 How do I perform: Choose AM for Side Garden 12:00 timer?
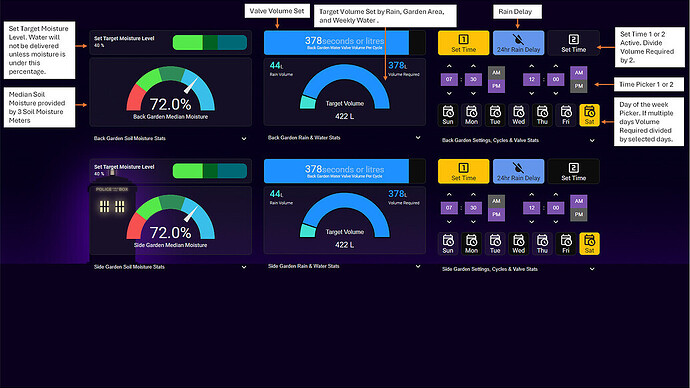coord(579,201)
